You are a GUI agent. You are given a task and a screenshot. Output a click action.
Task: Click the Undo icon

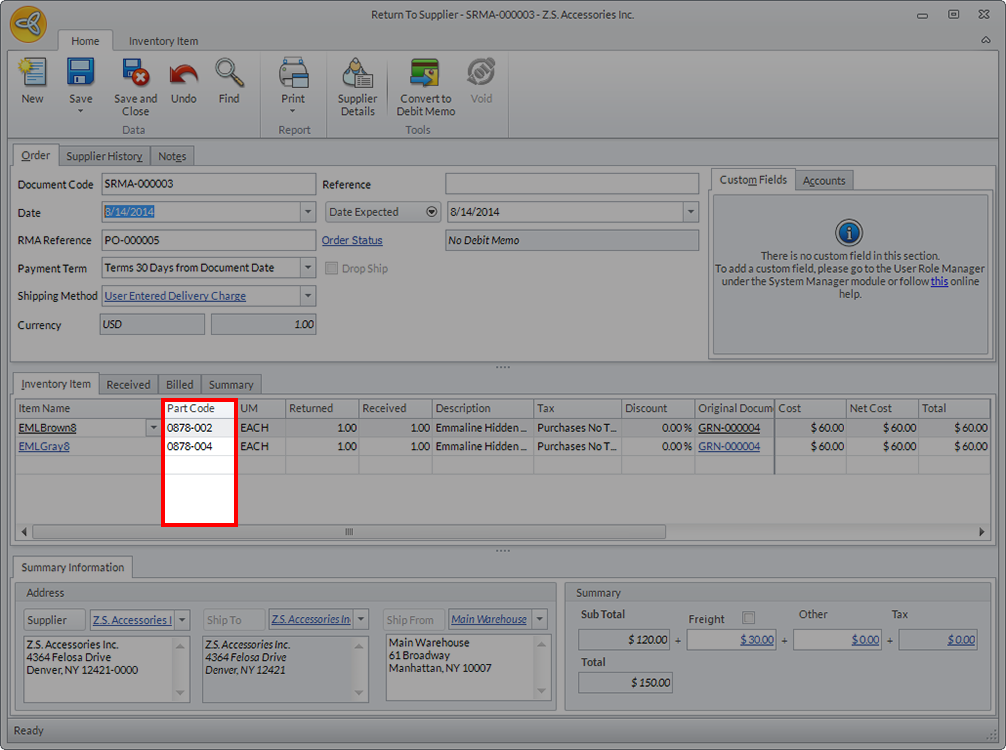click(184, 75)
